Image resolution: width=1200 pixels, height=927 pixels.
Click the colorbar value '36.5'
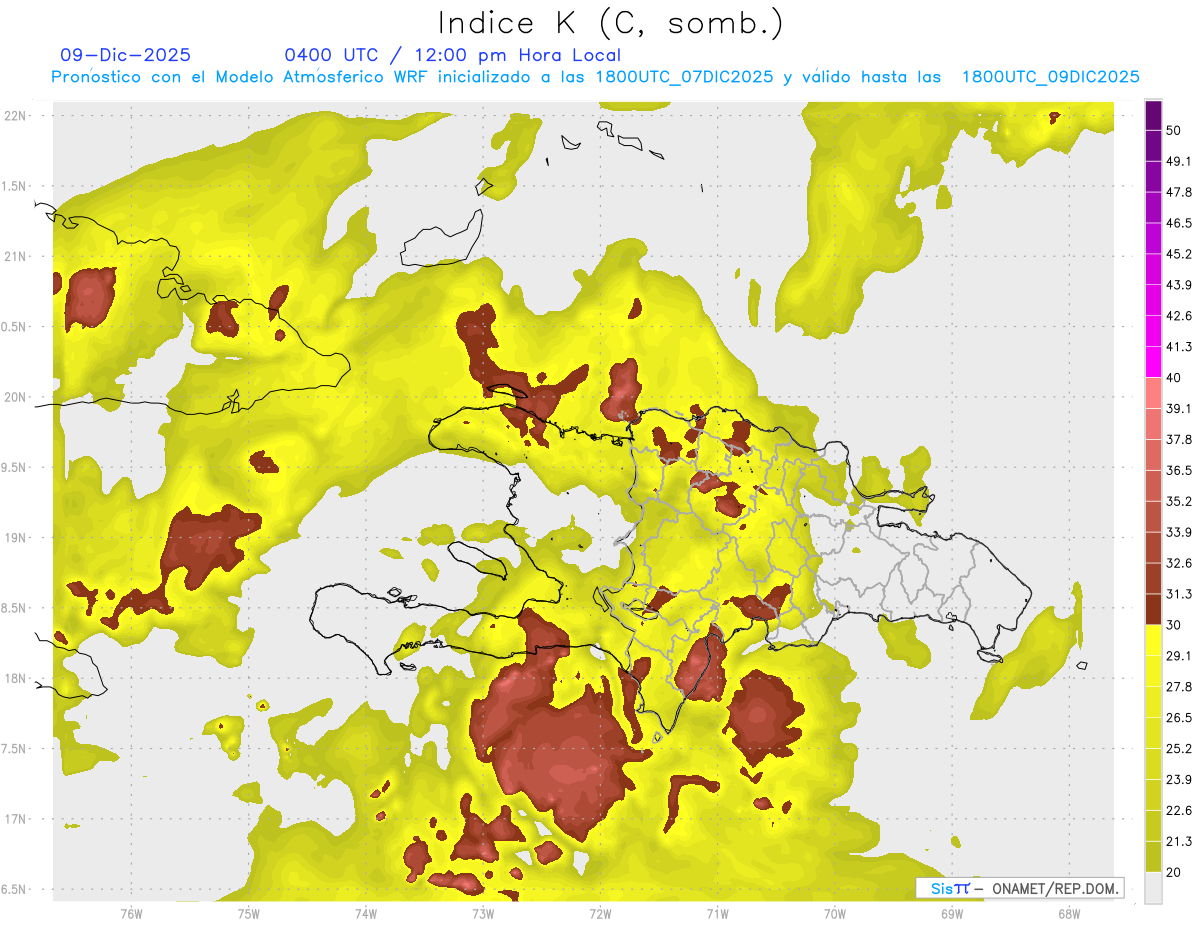pos(1179,470)
